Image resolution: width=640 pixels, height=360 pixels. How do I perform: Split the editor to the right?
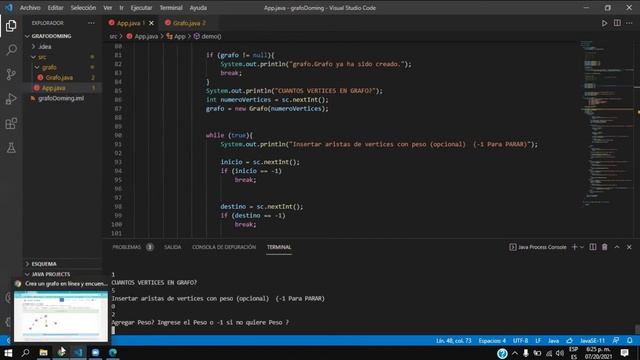(617, 23)
